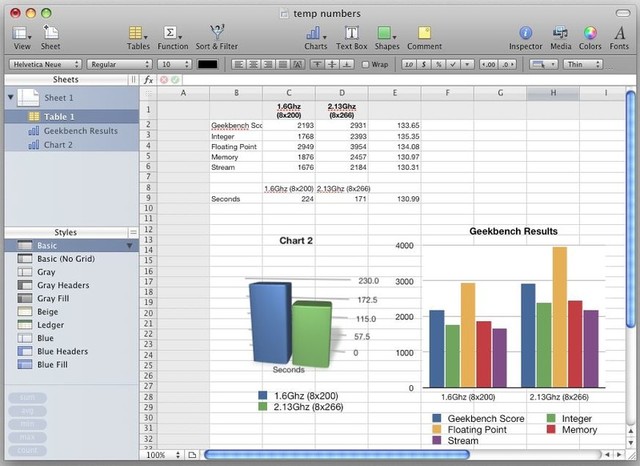This screenshot has width=640, height=466.
Task: Center align text in format bar
Action: pos(253,64)
